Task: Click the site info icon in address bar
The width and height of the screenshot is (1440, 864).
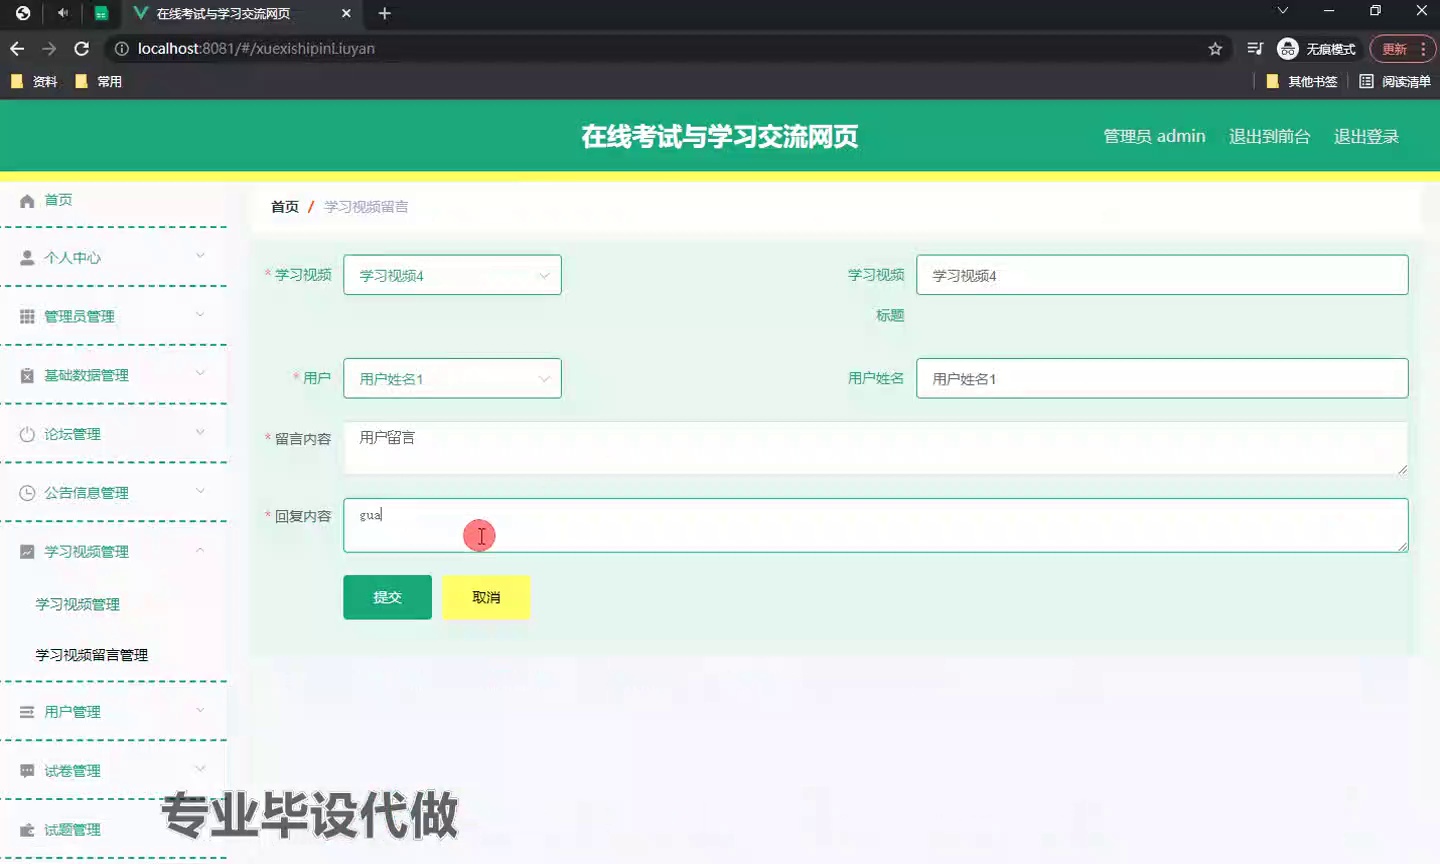Action: 121,48
